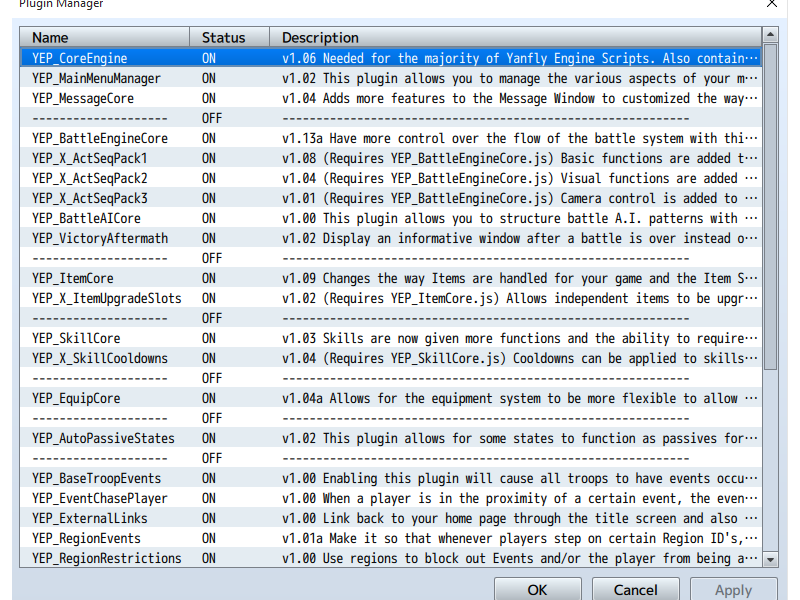Click the OK button
800x600 pixels.
(537, 589)
